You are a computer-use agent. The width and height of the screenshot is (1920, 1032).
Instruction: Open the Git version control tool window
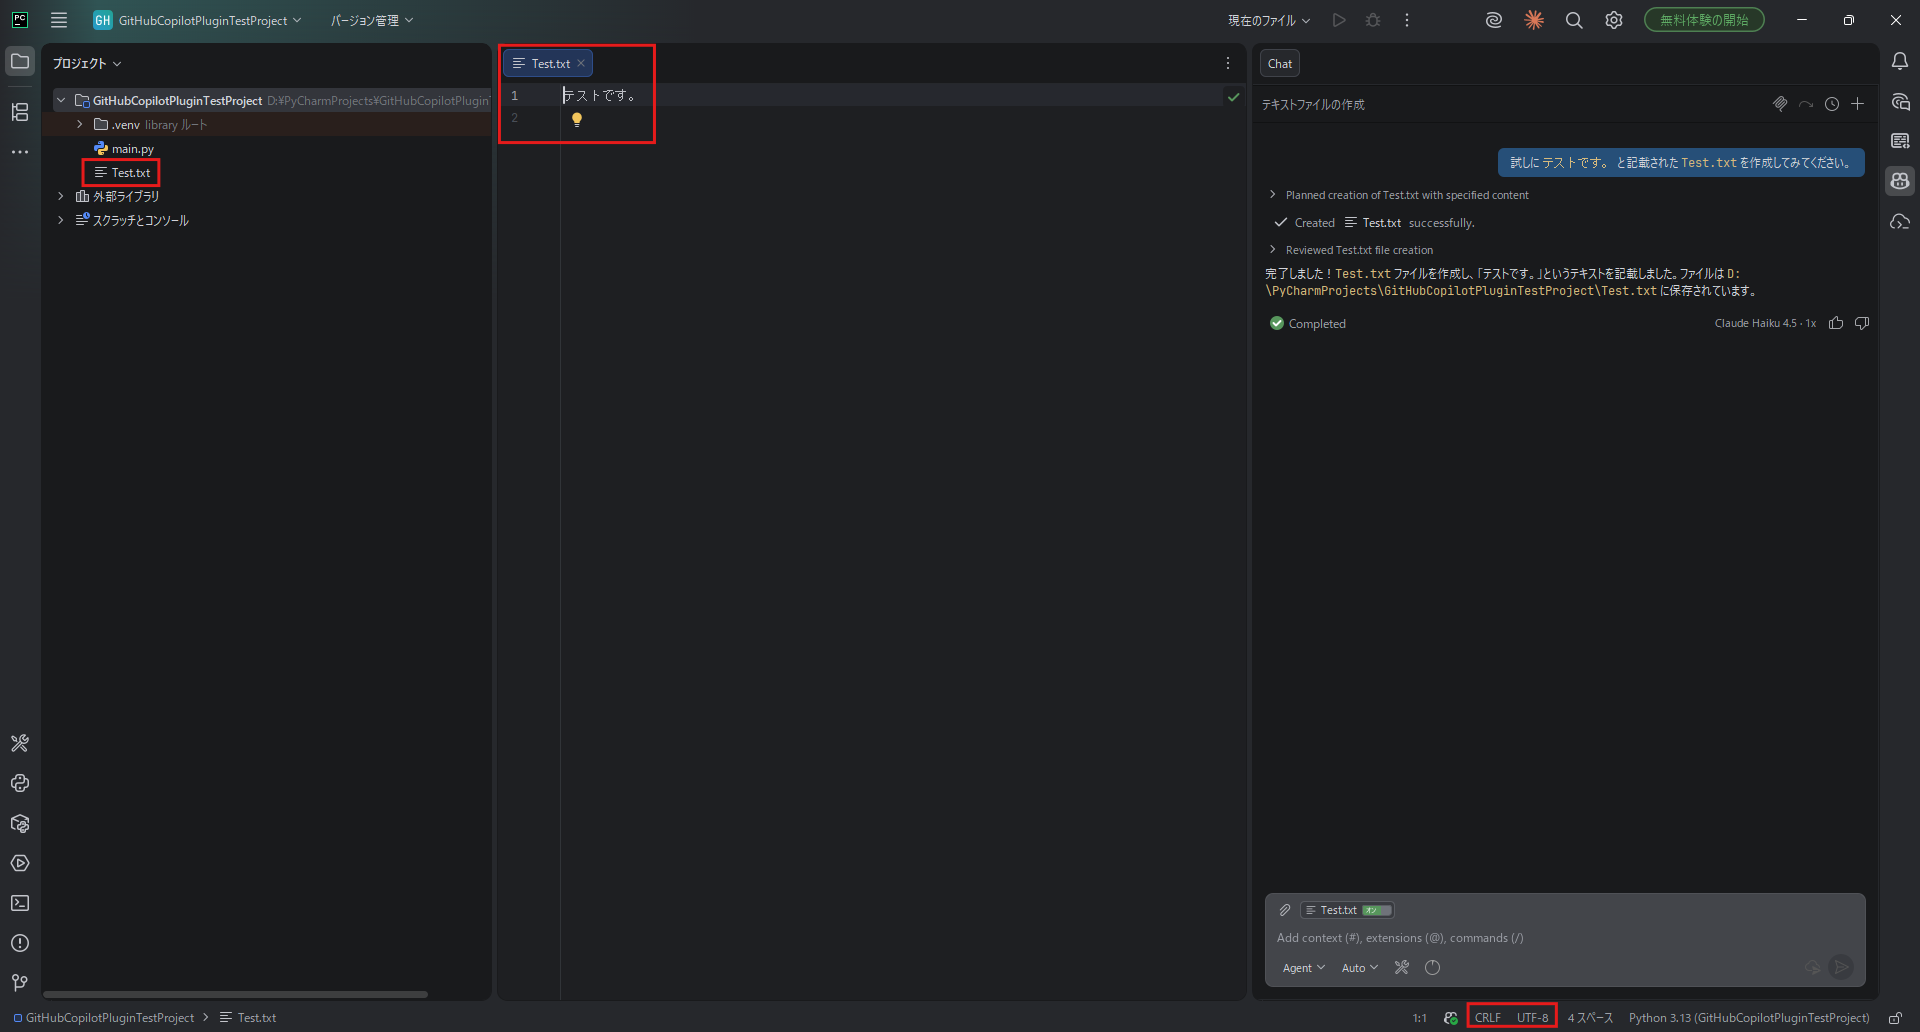[x=20, y=983]
